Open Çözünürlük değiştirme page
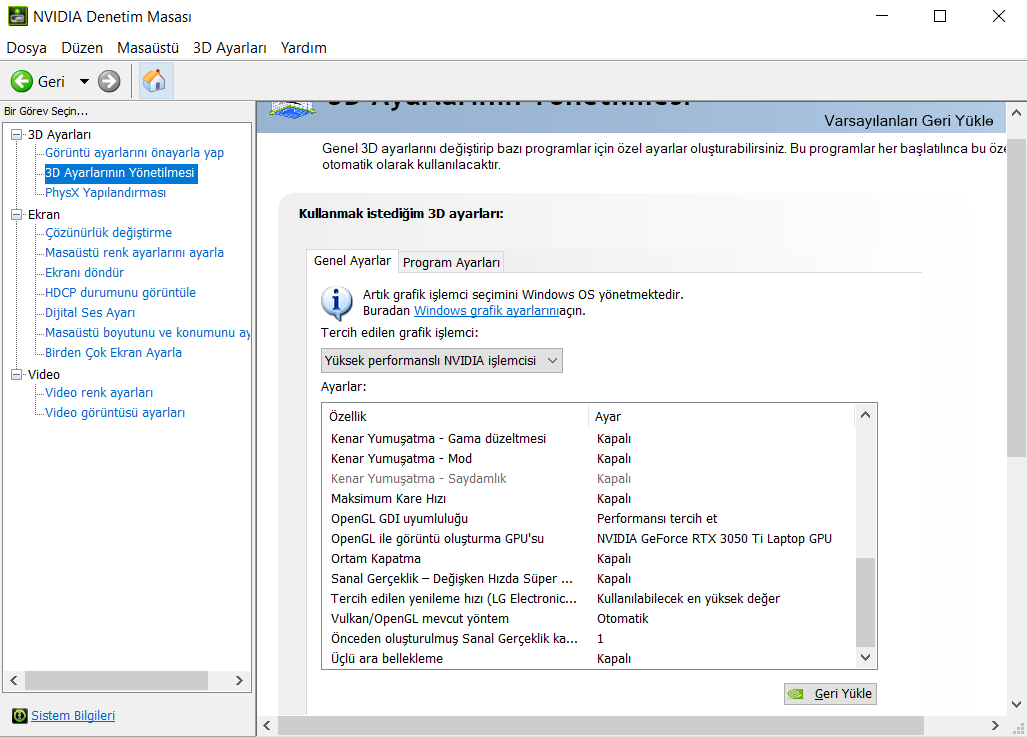This screenshot has height=737, width=1027. (109, 233)
